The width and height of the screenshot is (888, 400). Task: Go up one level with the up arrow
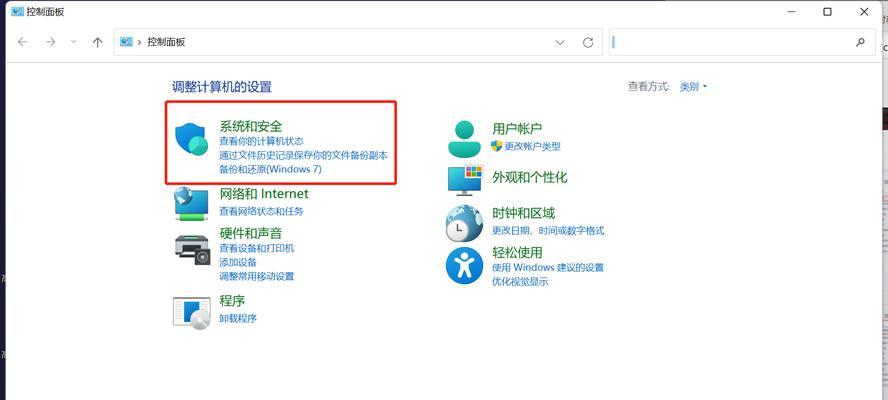click(x=97, y=42)
